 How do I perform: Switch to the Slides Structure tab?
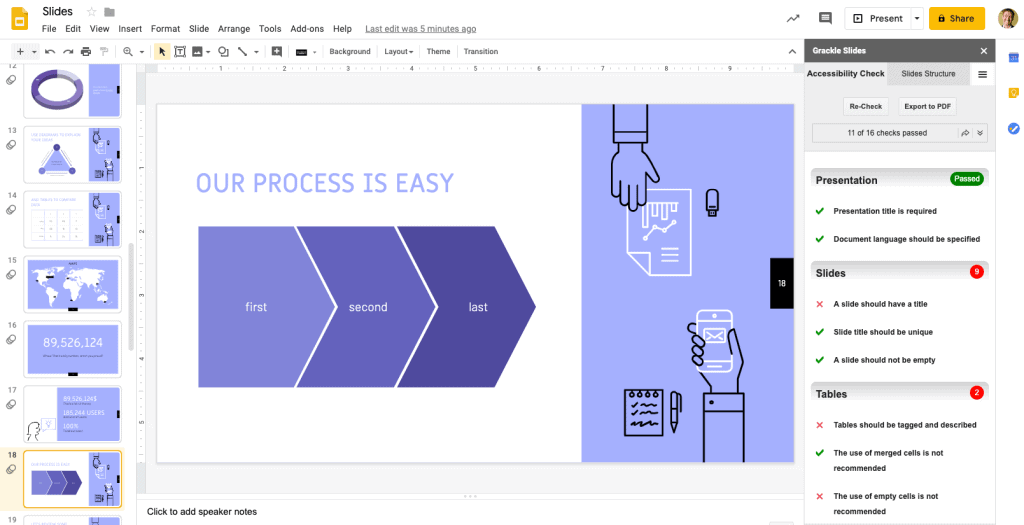coord(928,74)
